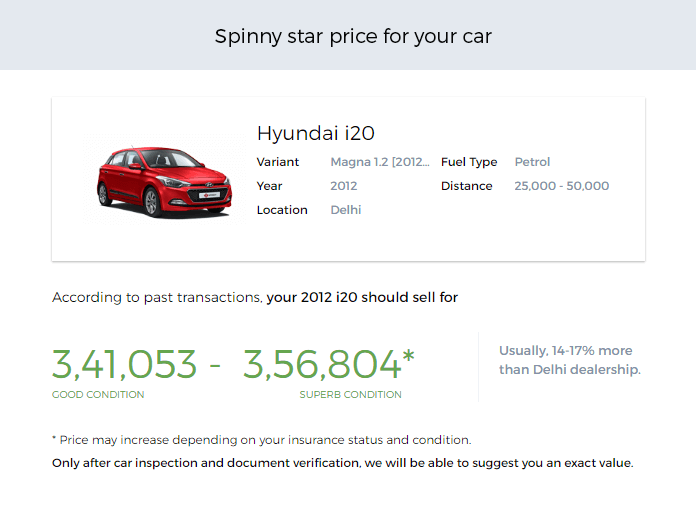
Task: Click the 'Fuel Type' label
Action: (468, 162)
